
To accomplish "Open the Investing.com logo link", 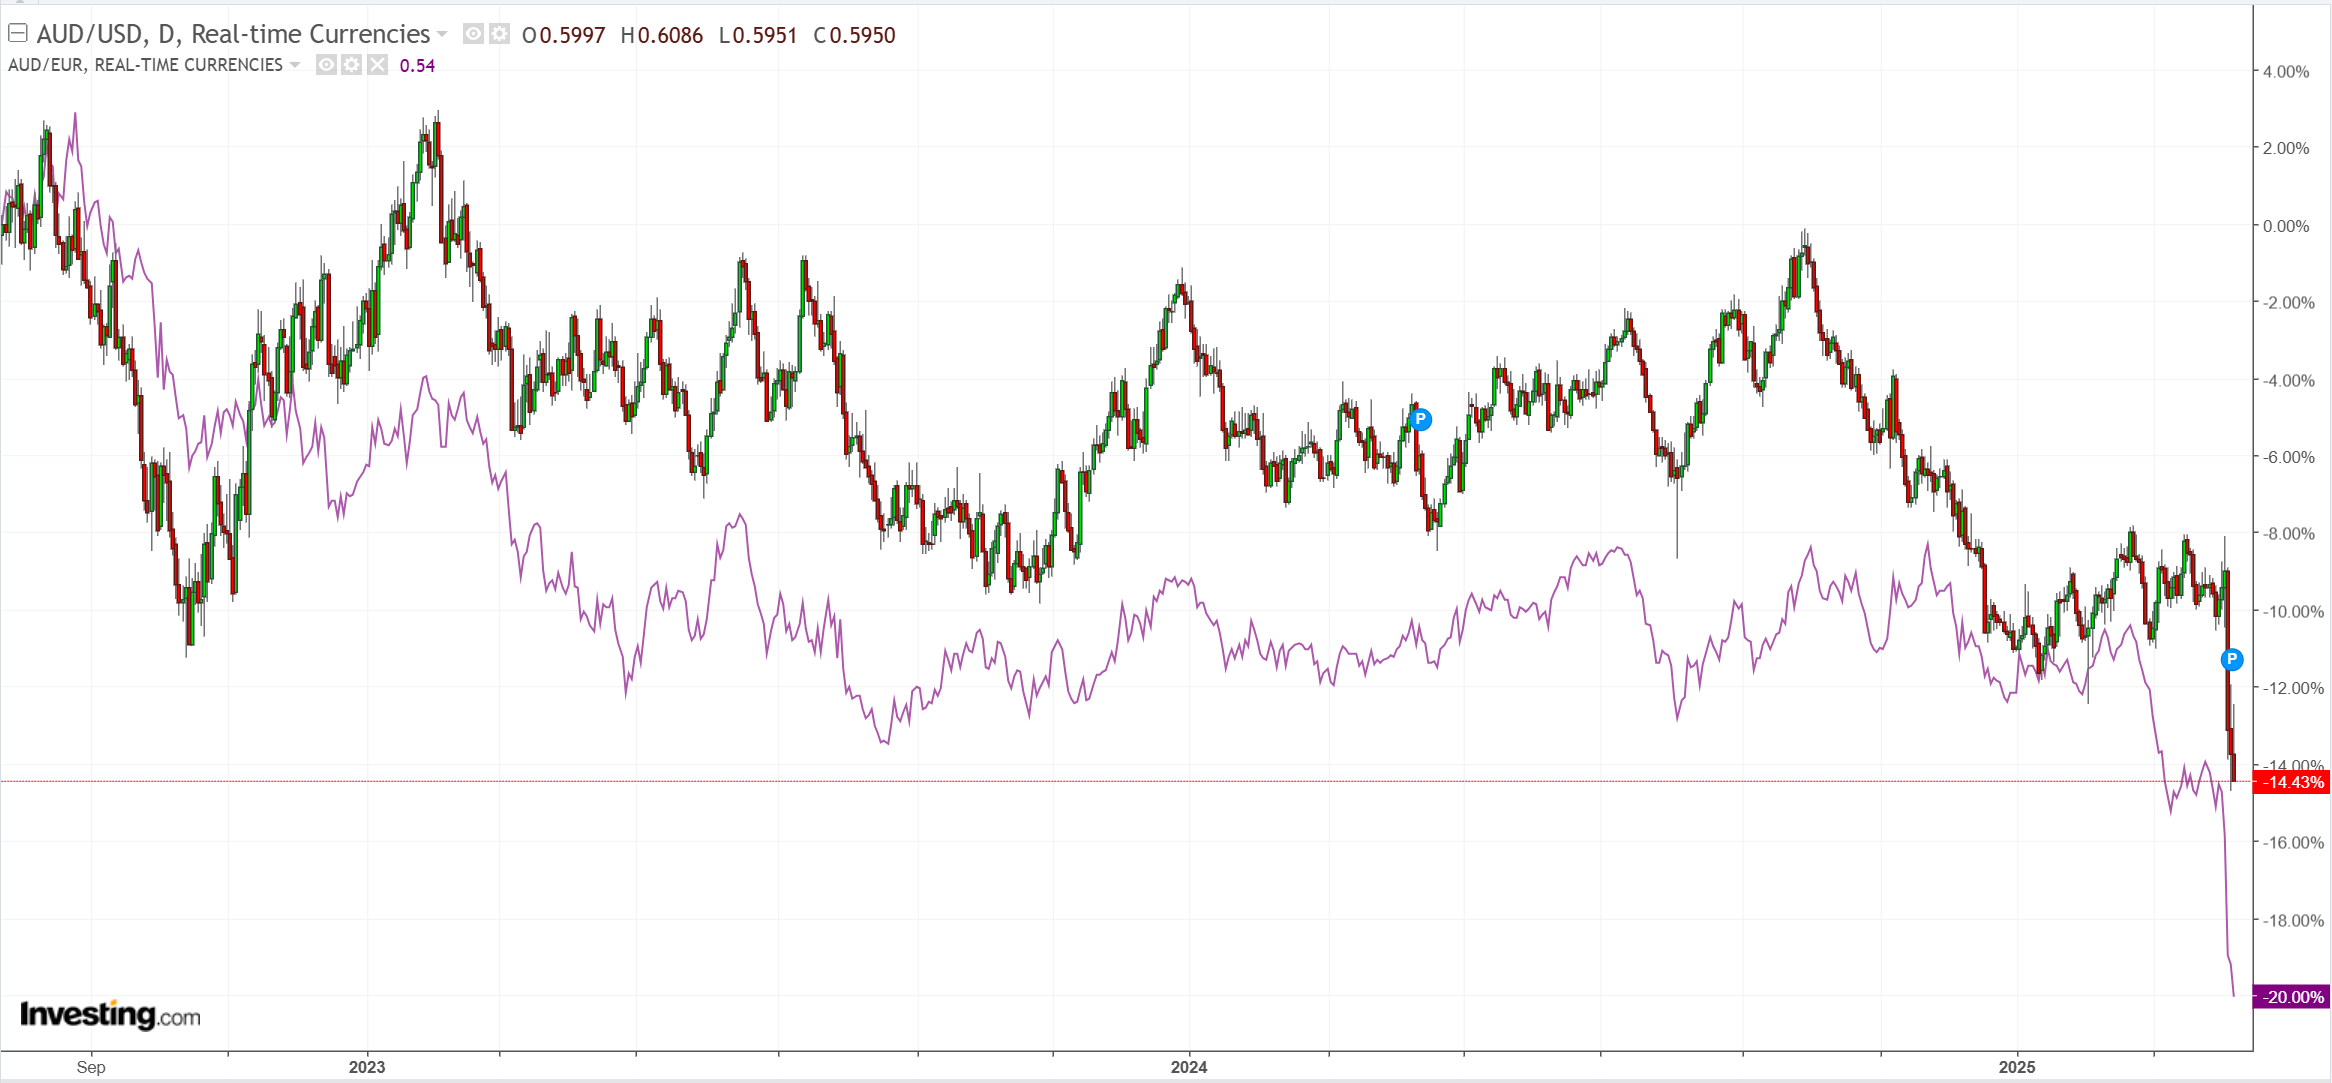I will [x=110, y=1015].
